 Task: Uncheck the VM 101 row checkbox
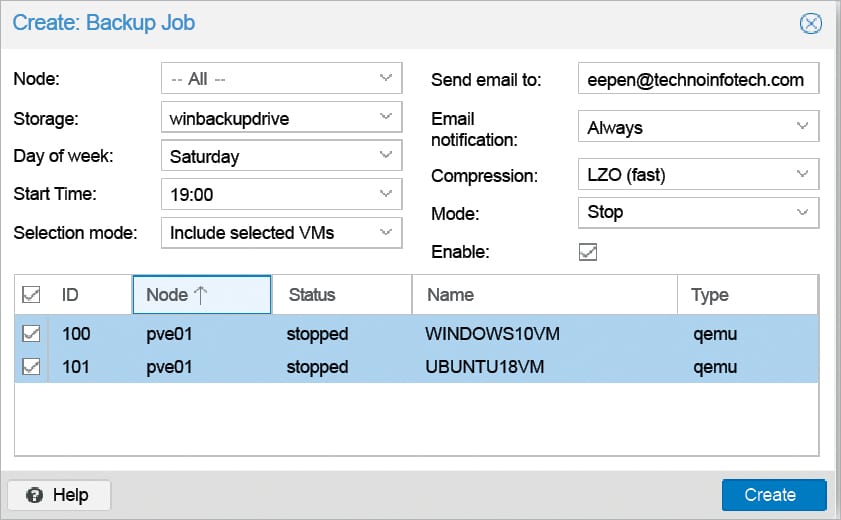31,367
